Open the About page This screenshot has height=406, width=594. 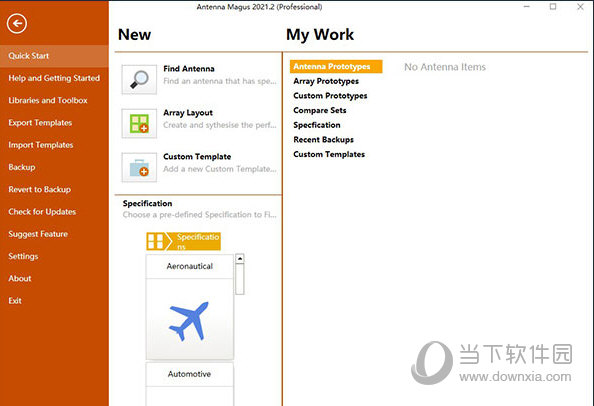54,278
